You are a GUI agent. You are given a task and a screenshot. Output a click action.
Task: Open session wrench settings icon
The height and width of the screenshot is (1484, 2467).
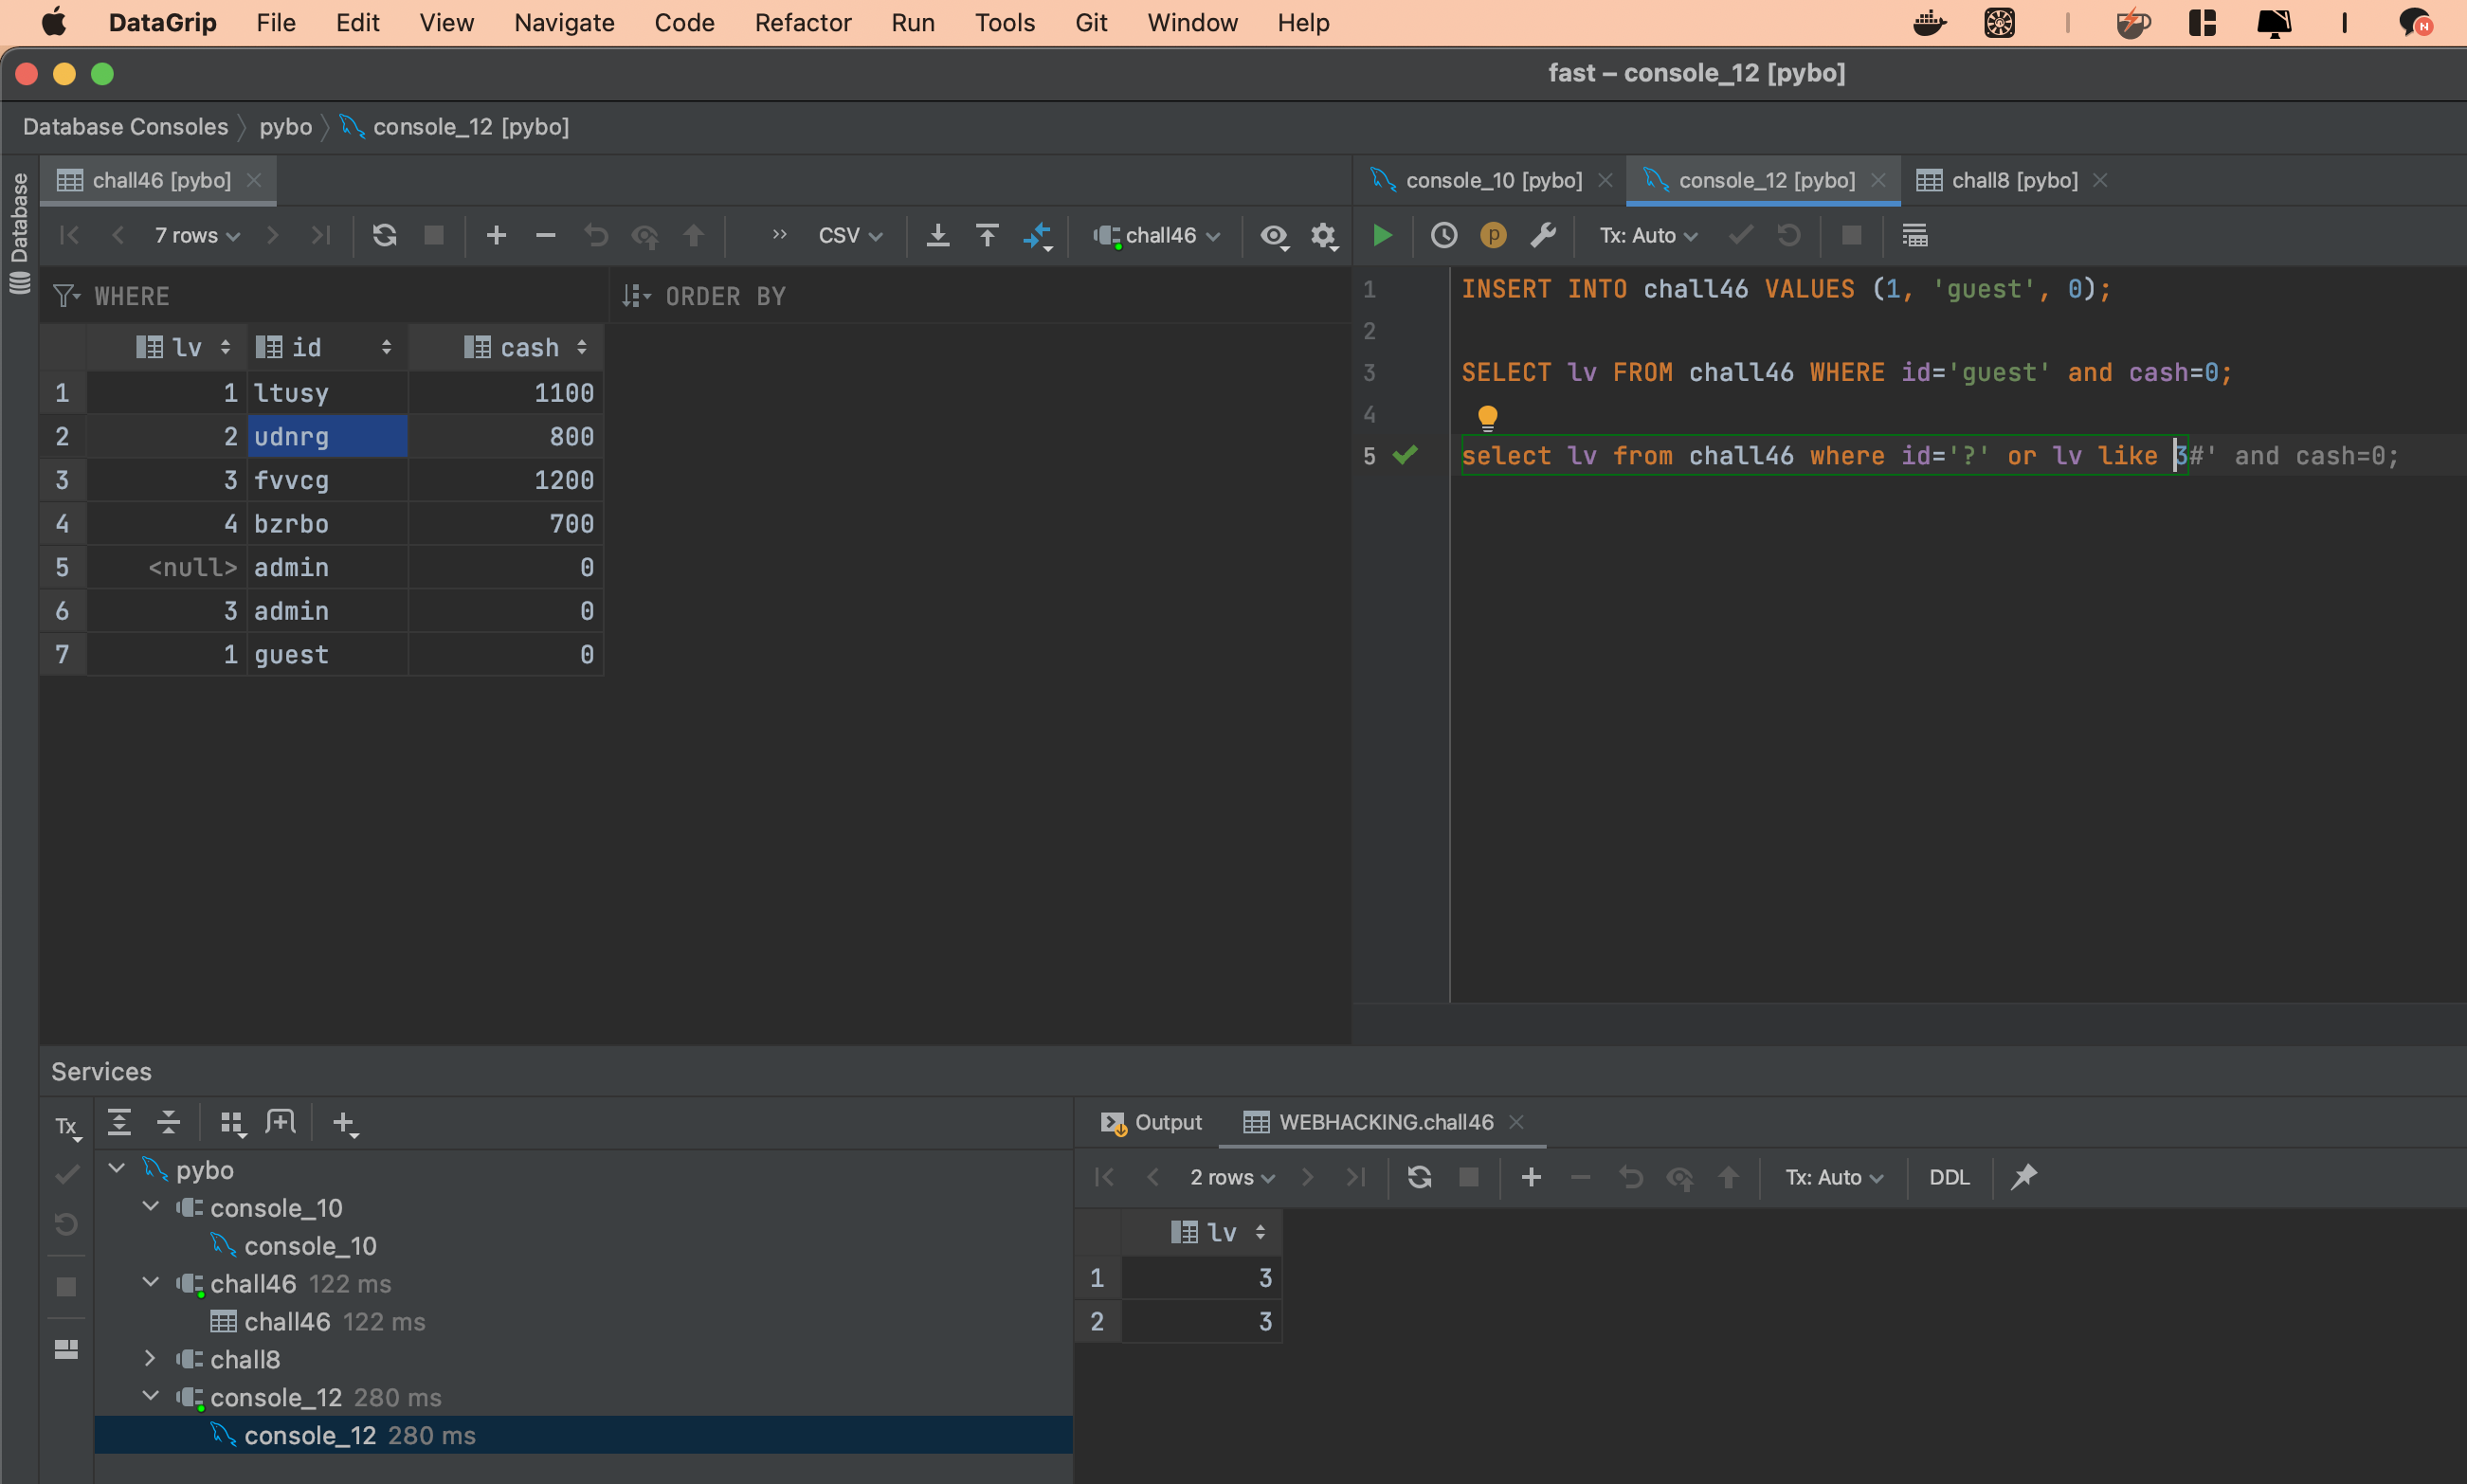(1543, 236)
